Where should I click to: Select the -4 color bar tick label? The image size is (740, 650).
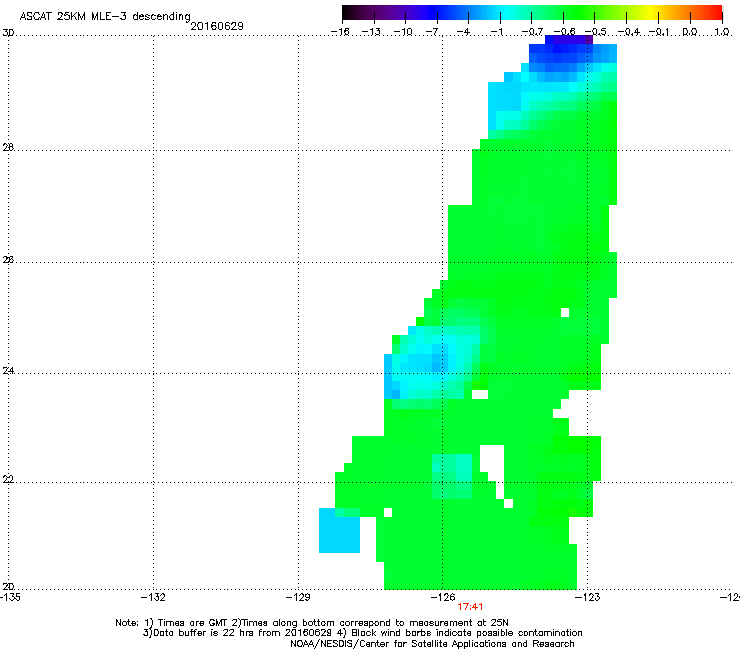click(464, 32)
